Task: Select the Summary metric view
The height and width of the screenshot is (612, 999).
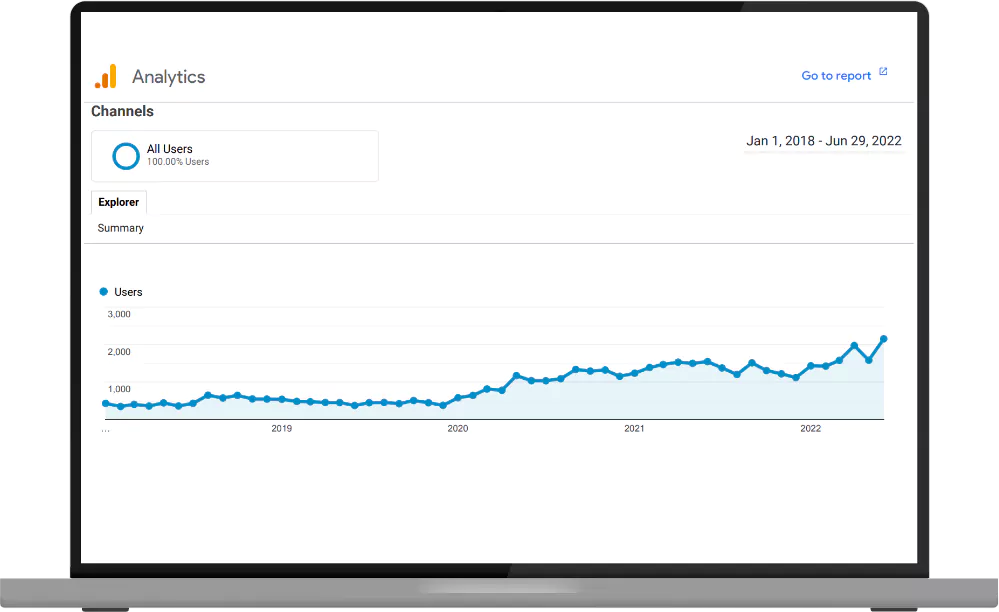Action: 119,228
